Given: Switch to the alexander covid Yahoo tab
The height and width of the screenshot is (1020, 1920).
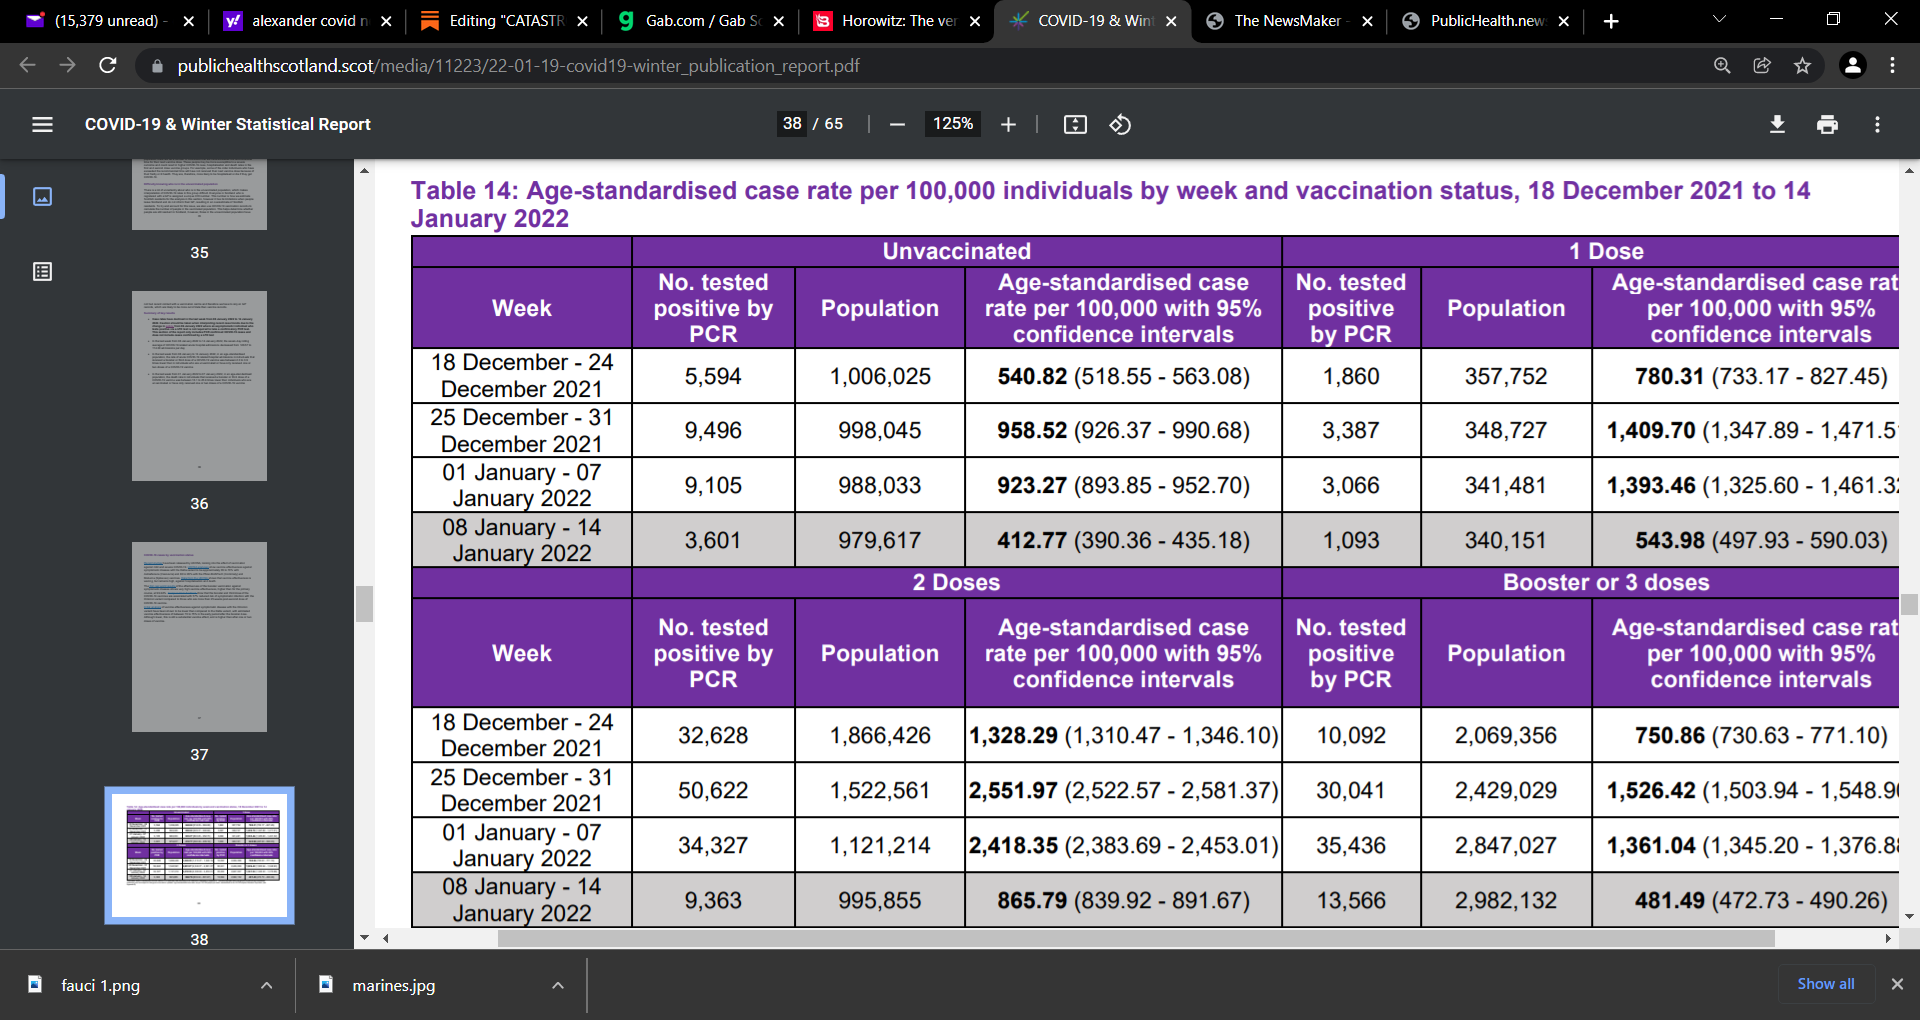Looking at the screenshot, I should coord(308,21).
